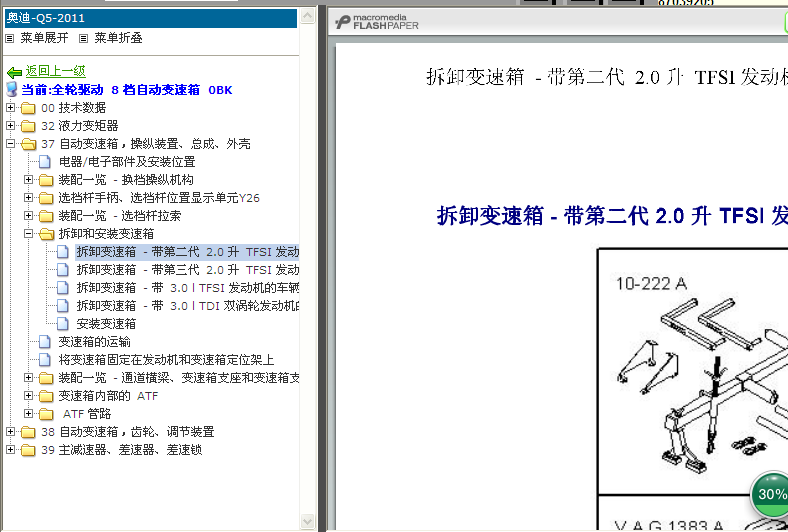Click the 00 技术数据 folder icon
This screenshot has height=532, width=788.
[x=28, y=108]
